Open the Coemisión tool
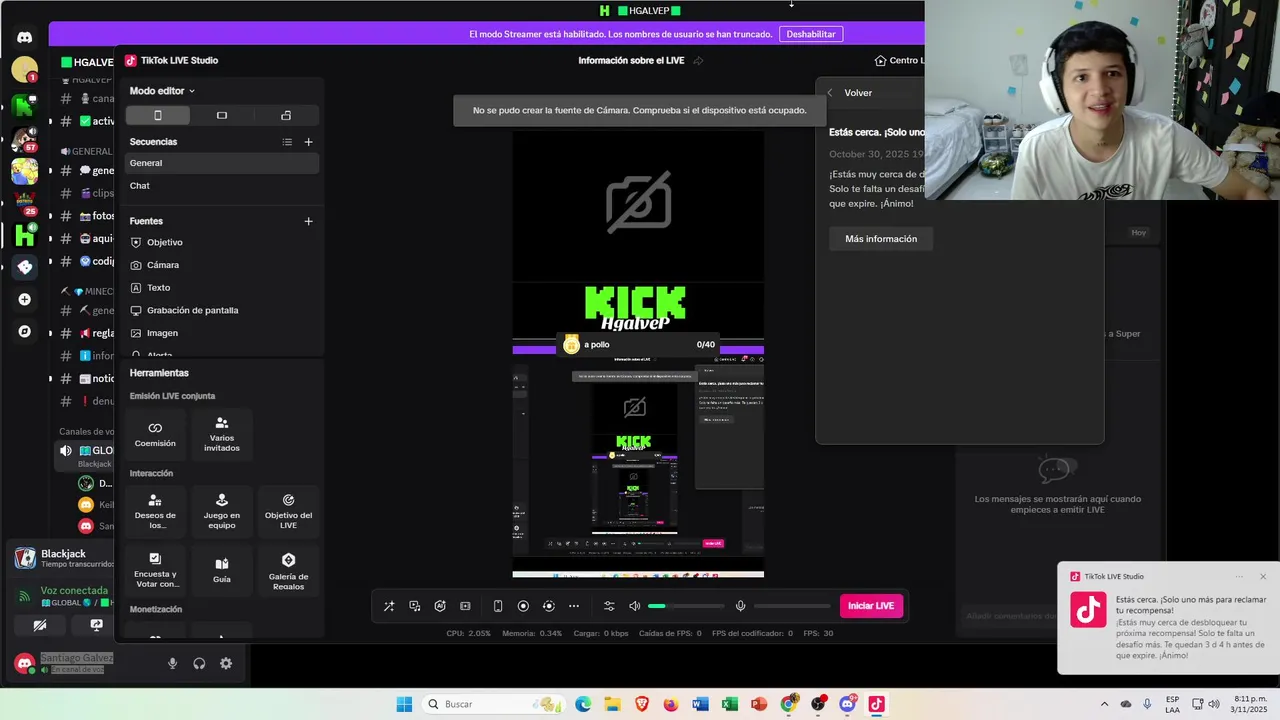The image size is (1280, 720). click(x=155, y=434)
